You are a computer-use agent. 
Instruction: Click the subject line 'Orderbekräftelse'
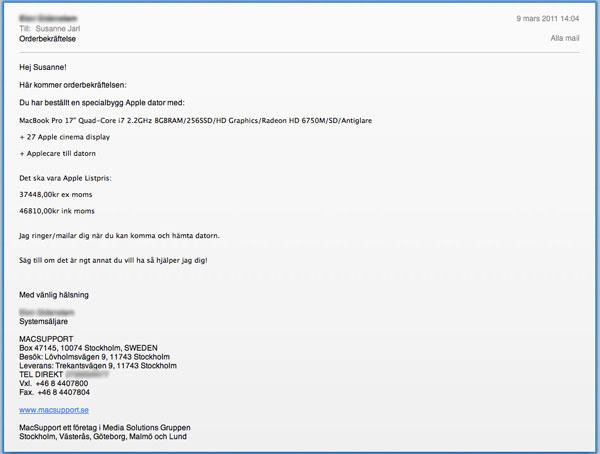47,39
